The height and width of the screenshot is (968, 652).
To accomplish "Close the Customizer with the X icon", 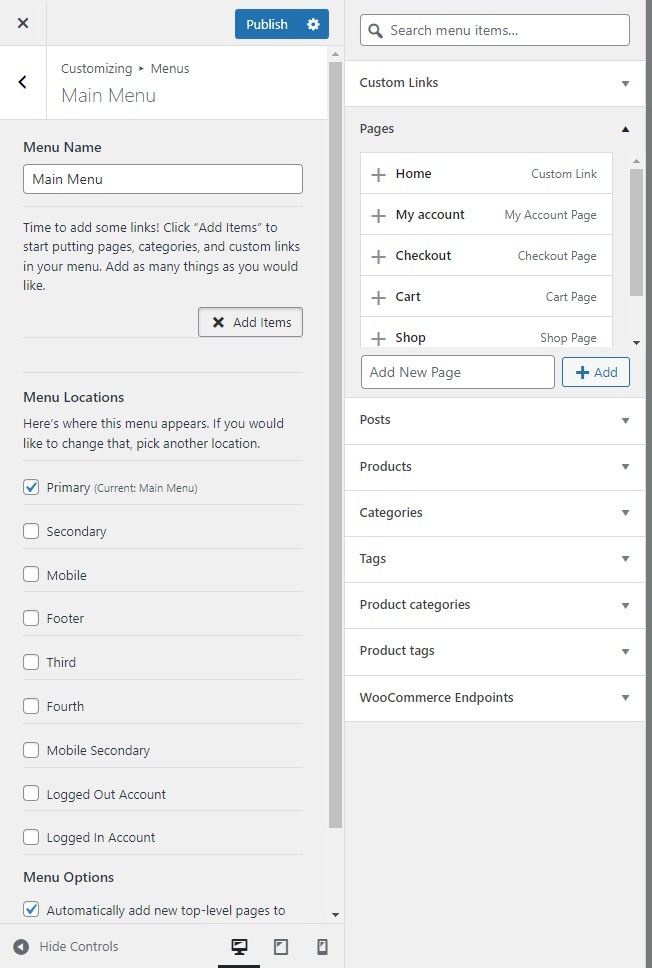I will coord(23,23).
